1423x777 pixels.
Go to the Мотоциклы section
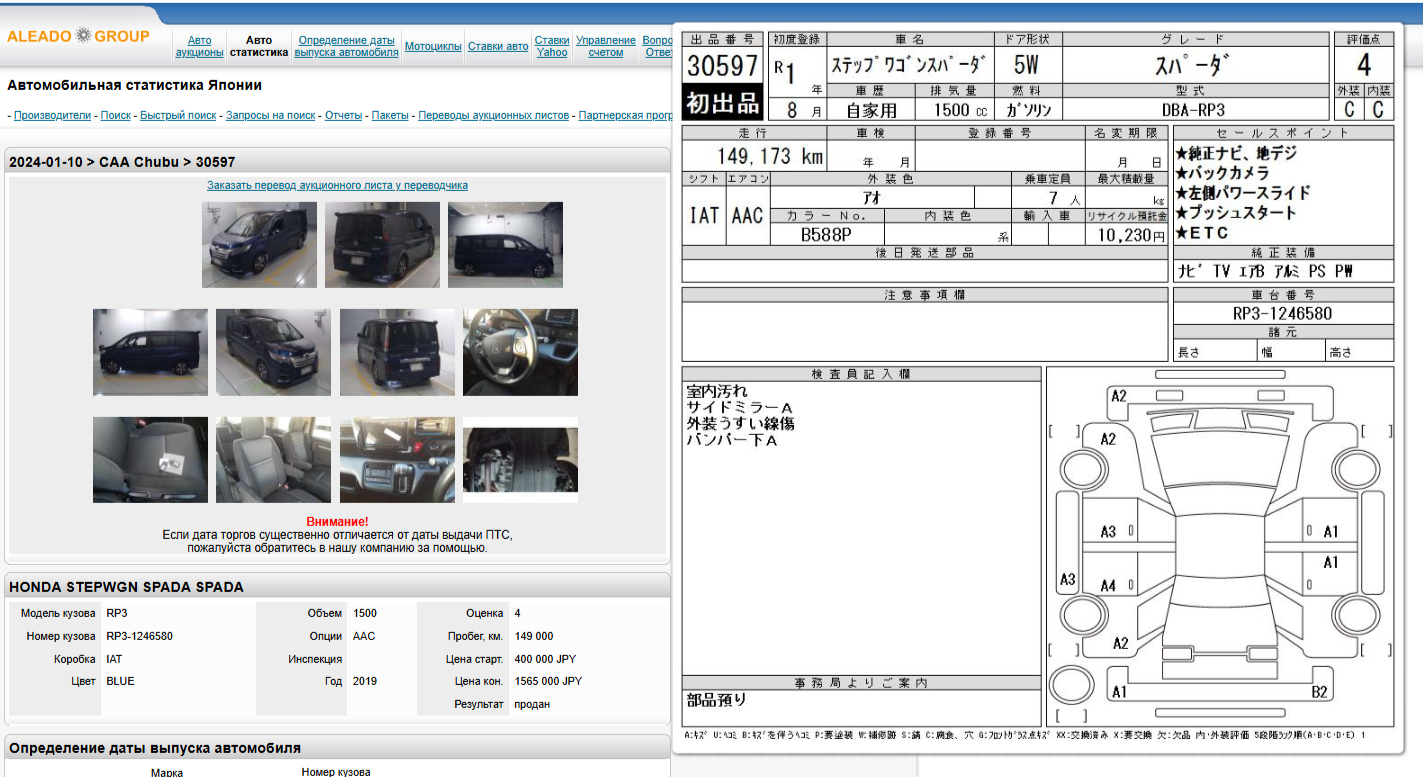[x=433, y=46]
